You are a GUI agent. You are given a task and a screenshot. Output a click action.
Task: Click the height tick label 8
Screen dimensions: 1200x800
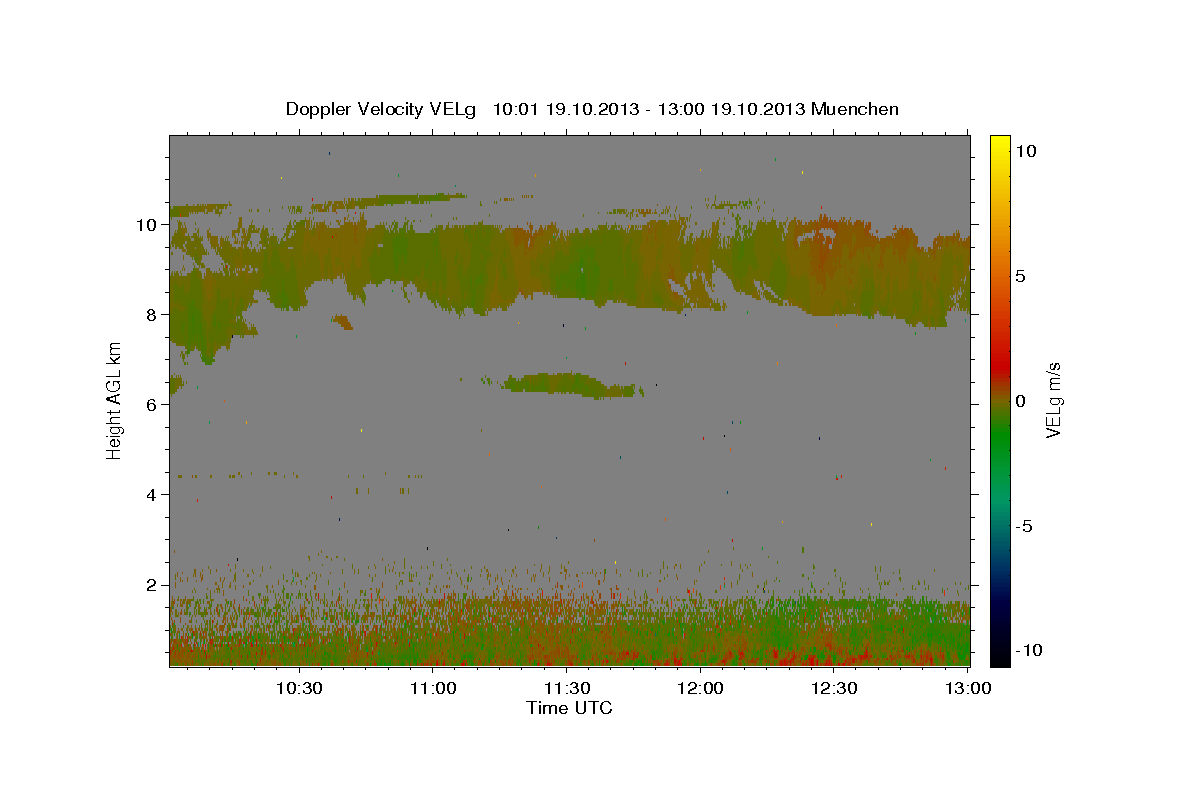[152, 314]
